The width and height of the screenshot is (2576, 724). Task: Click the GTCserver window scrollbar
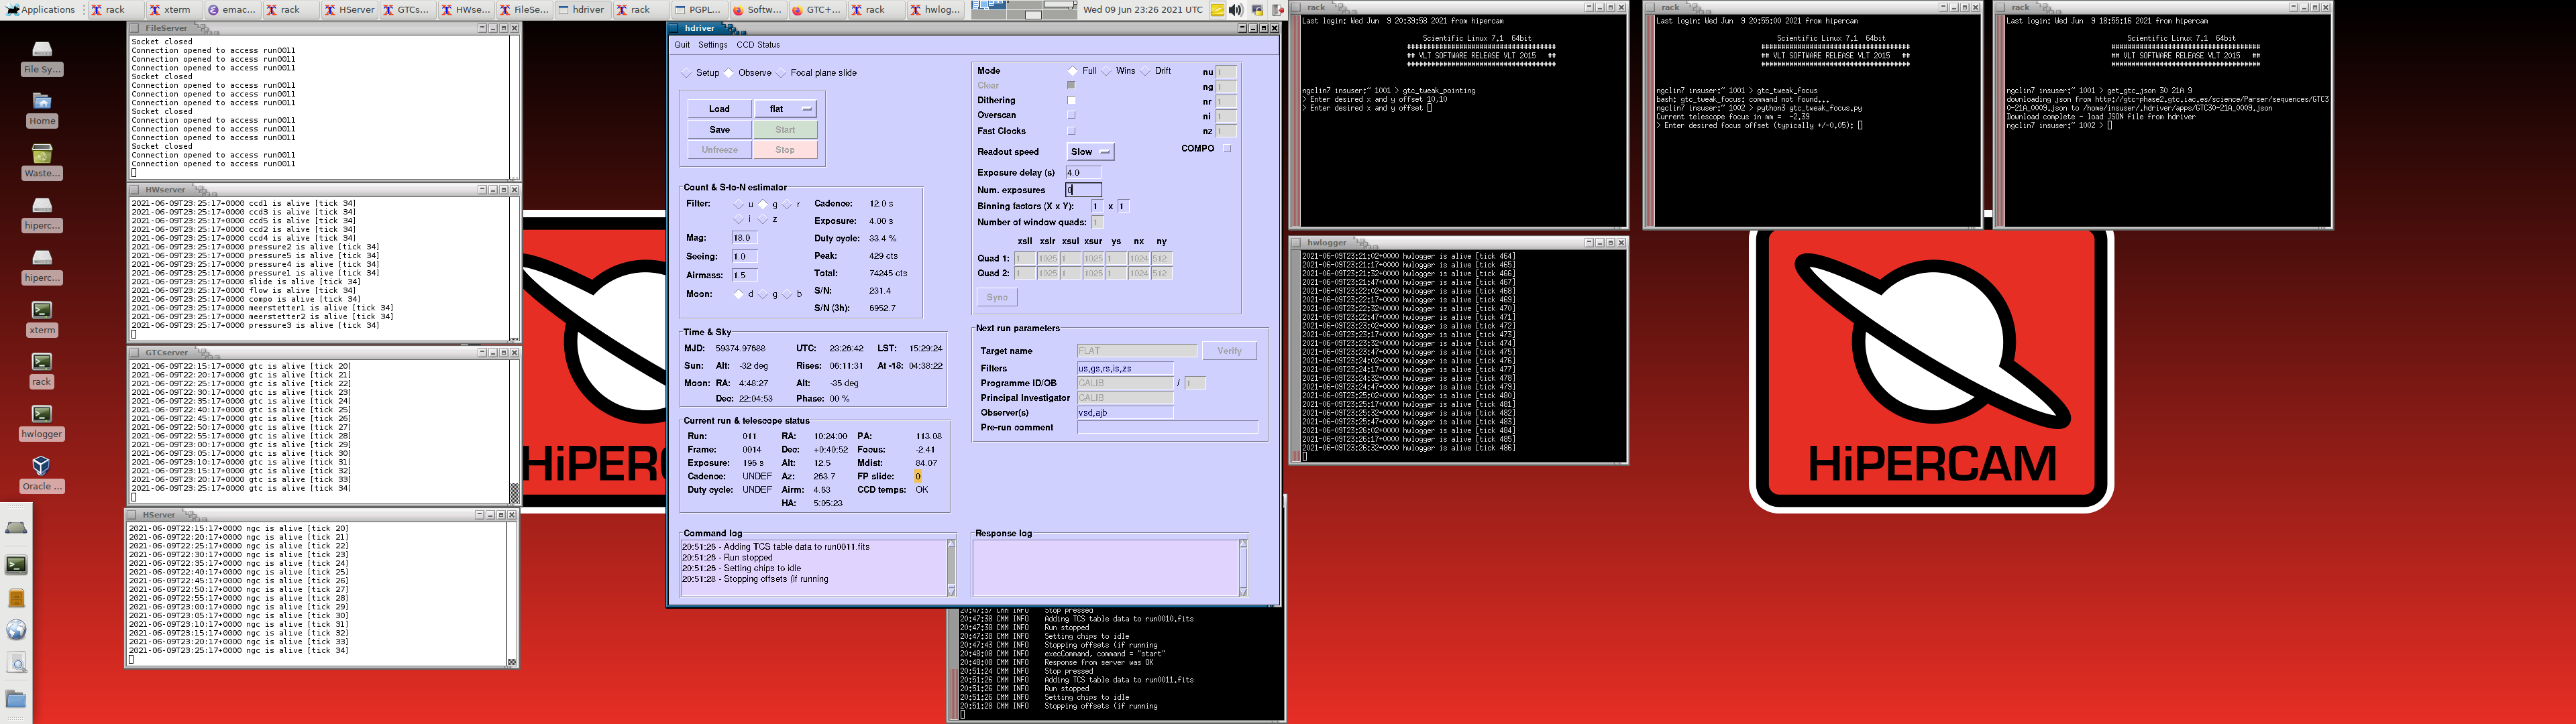point(515,431)
